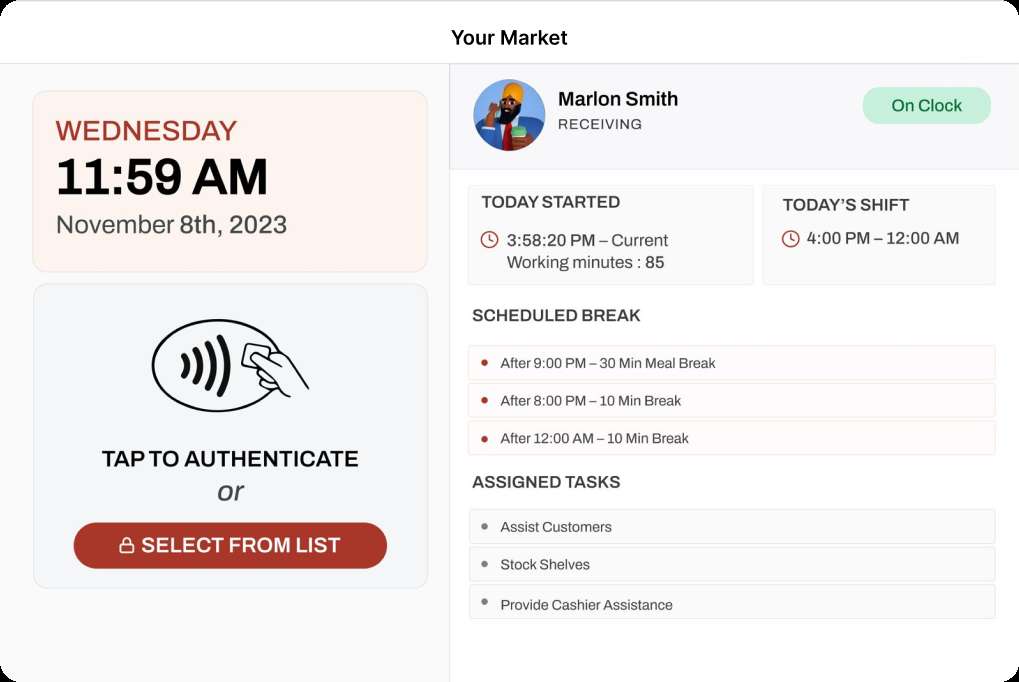Open the Assist Customers task

click(x=732, y=527)
